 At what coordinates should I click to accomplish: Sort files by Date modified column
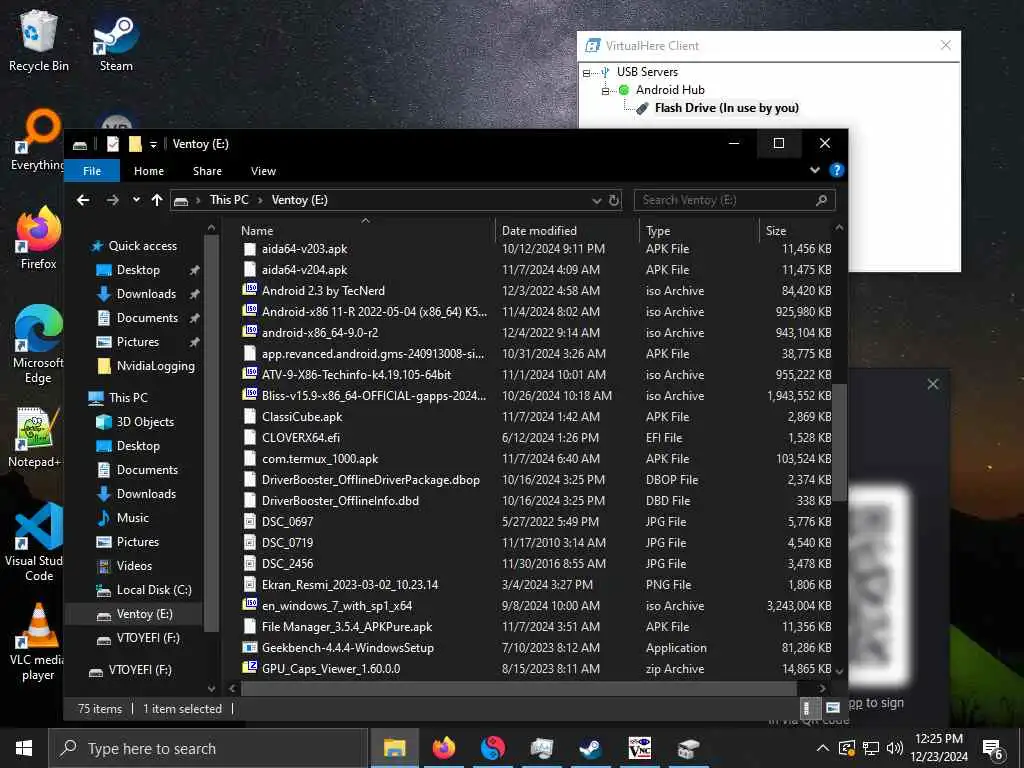point(539,231)
